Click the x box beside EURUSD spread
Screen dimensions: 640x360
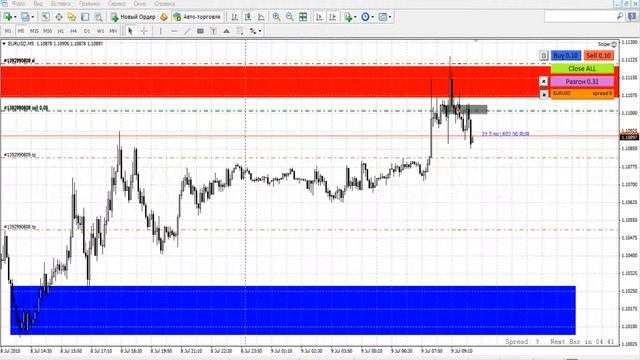pos(543,94)
